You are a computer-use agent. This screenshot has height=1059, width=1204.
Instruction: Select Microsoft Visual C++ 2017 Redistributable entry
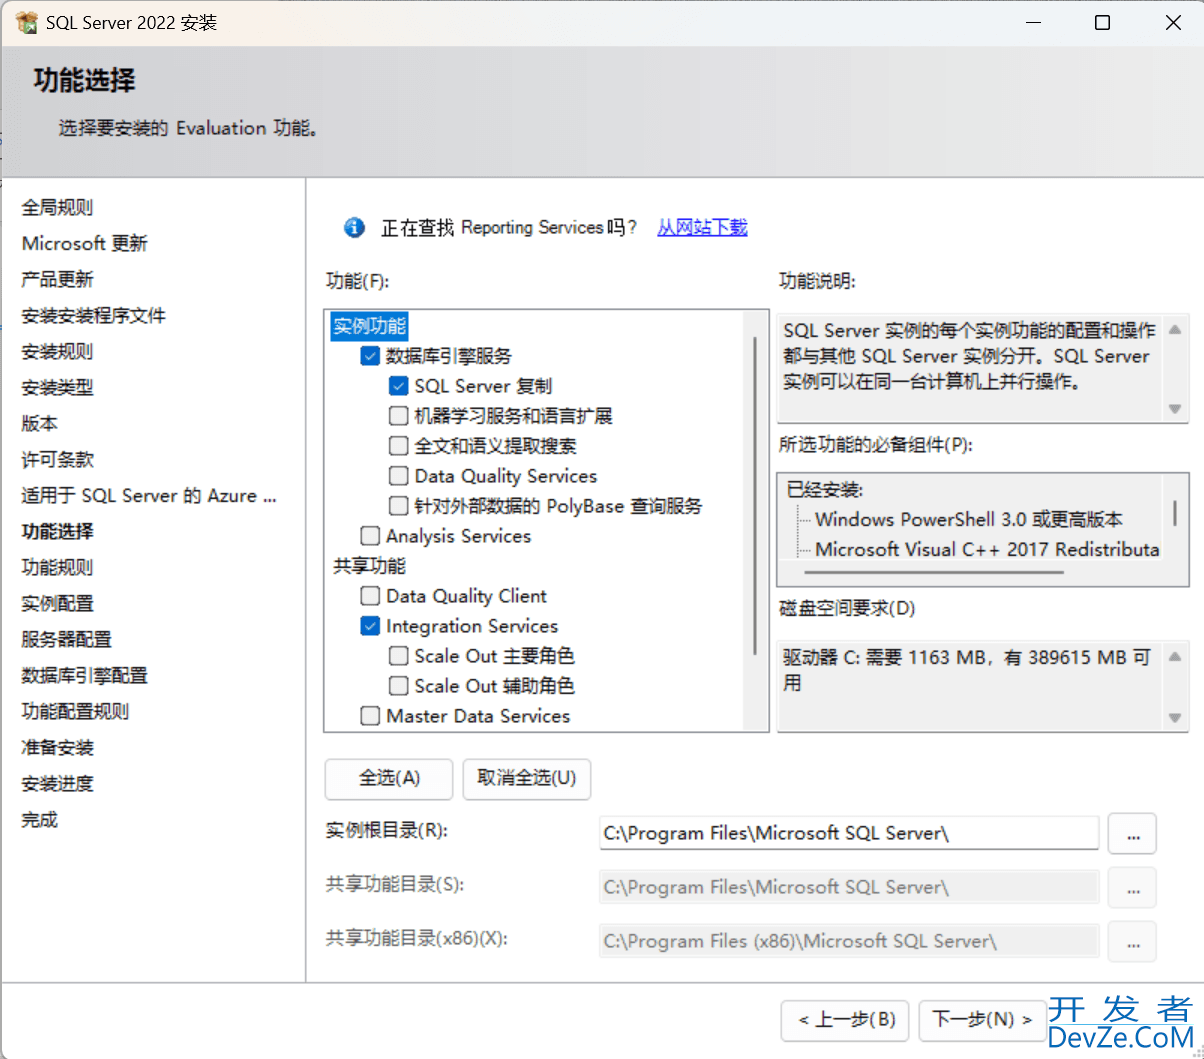pos(987,549)
